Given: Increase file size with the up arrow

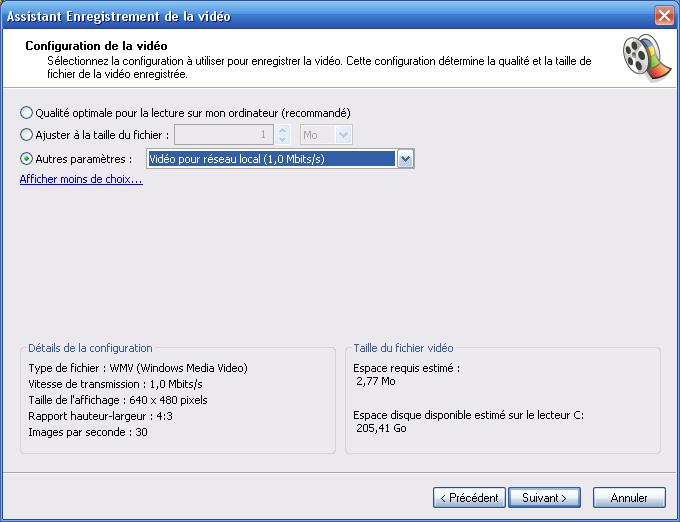Looking at the screenshot, I should coord(283,129).
